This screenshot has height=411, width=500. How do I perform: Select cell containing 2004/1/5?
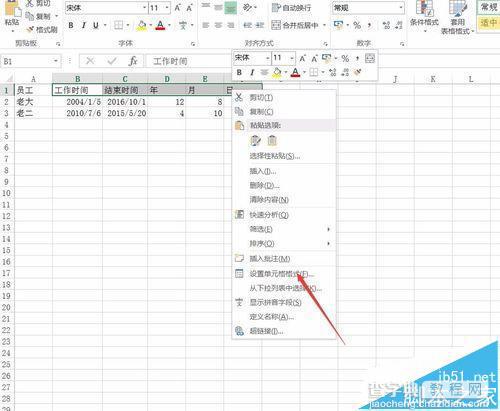(77, 102)
